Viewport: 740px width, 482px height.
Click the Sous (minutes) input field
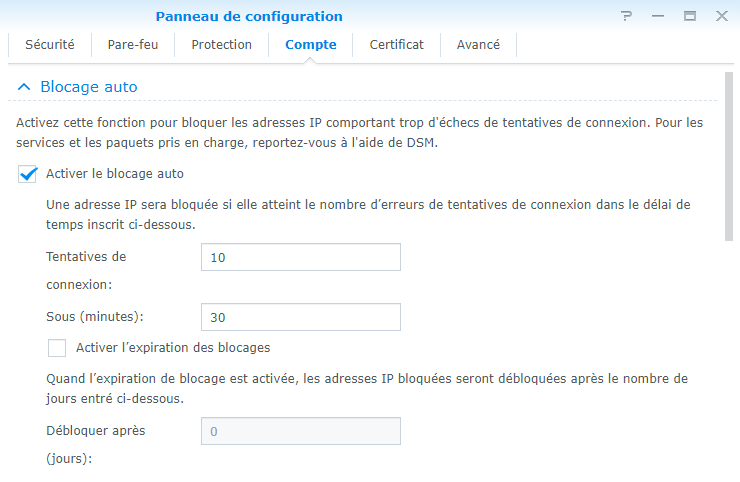(301, 317)
